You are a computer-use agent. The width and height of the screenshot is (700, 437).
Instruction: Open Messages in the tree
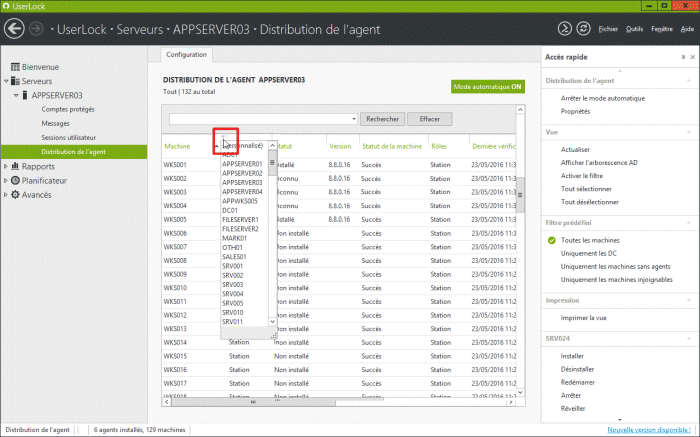(55, 123)
